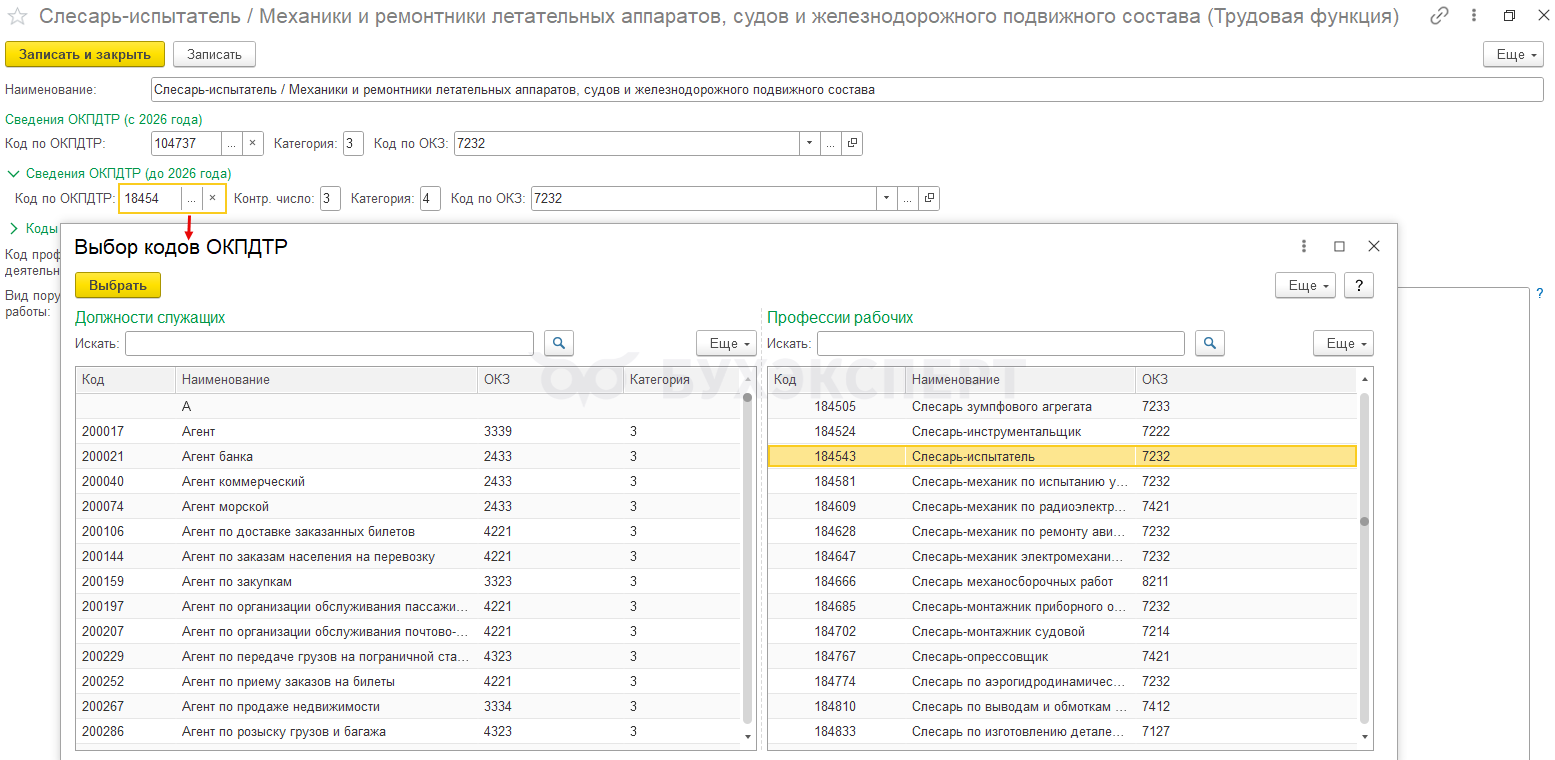
Task: Open the main form Еще menu
Action: click(x=1513, y=55)
